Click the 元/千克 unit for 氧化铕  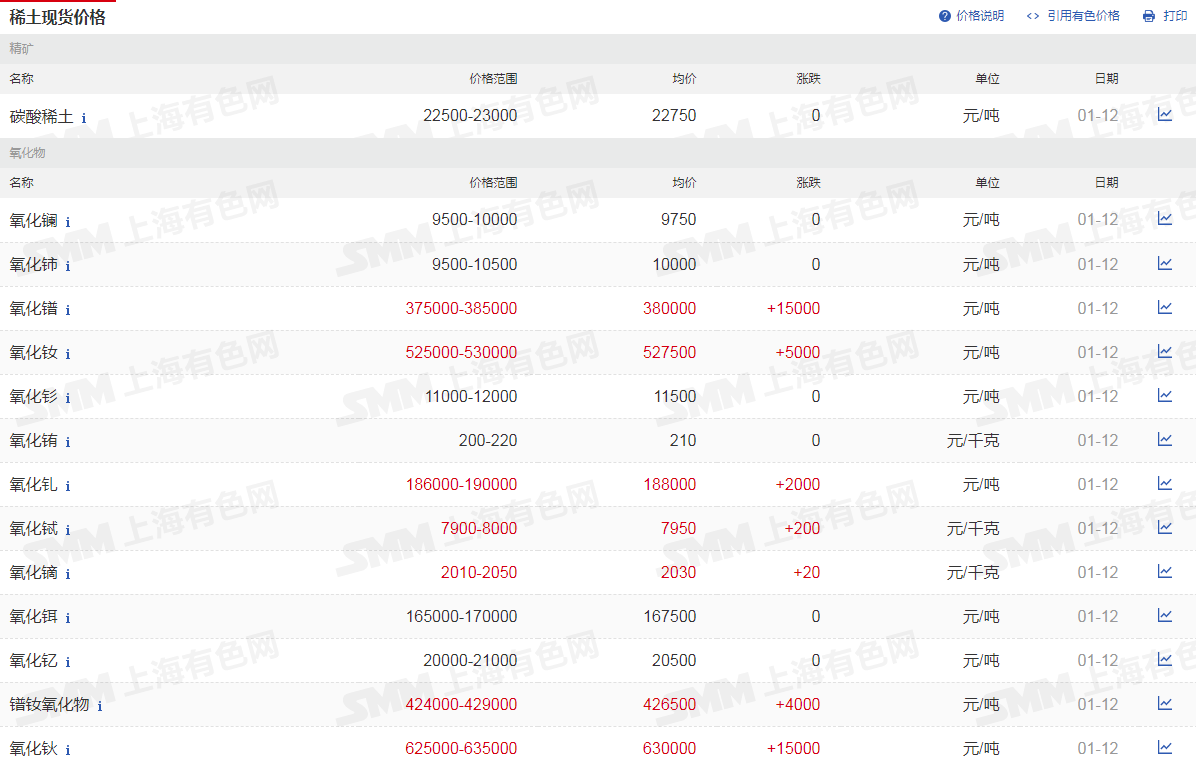[973, 440]
